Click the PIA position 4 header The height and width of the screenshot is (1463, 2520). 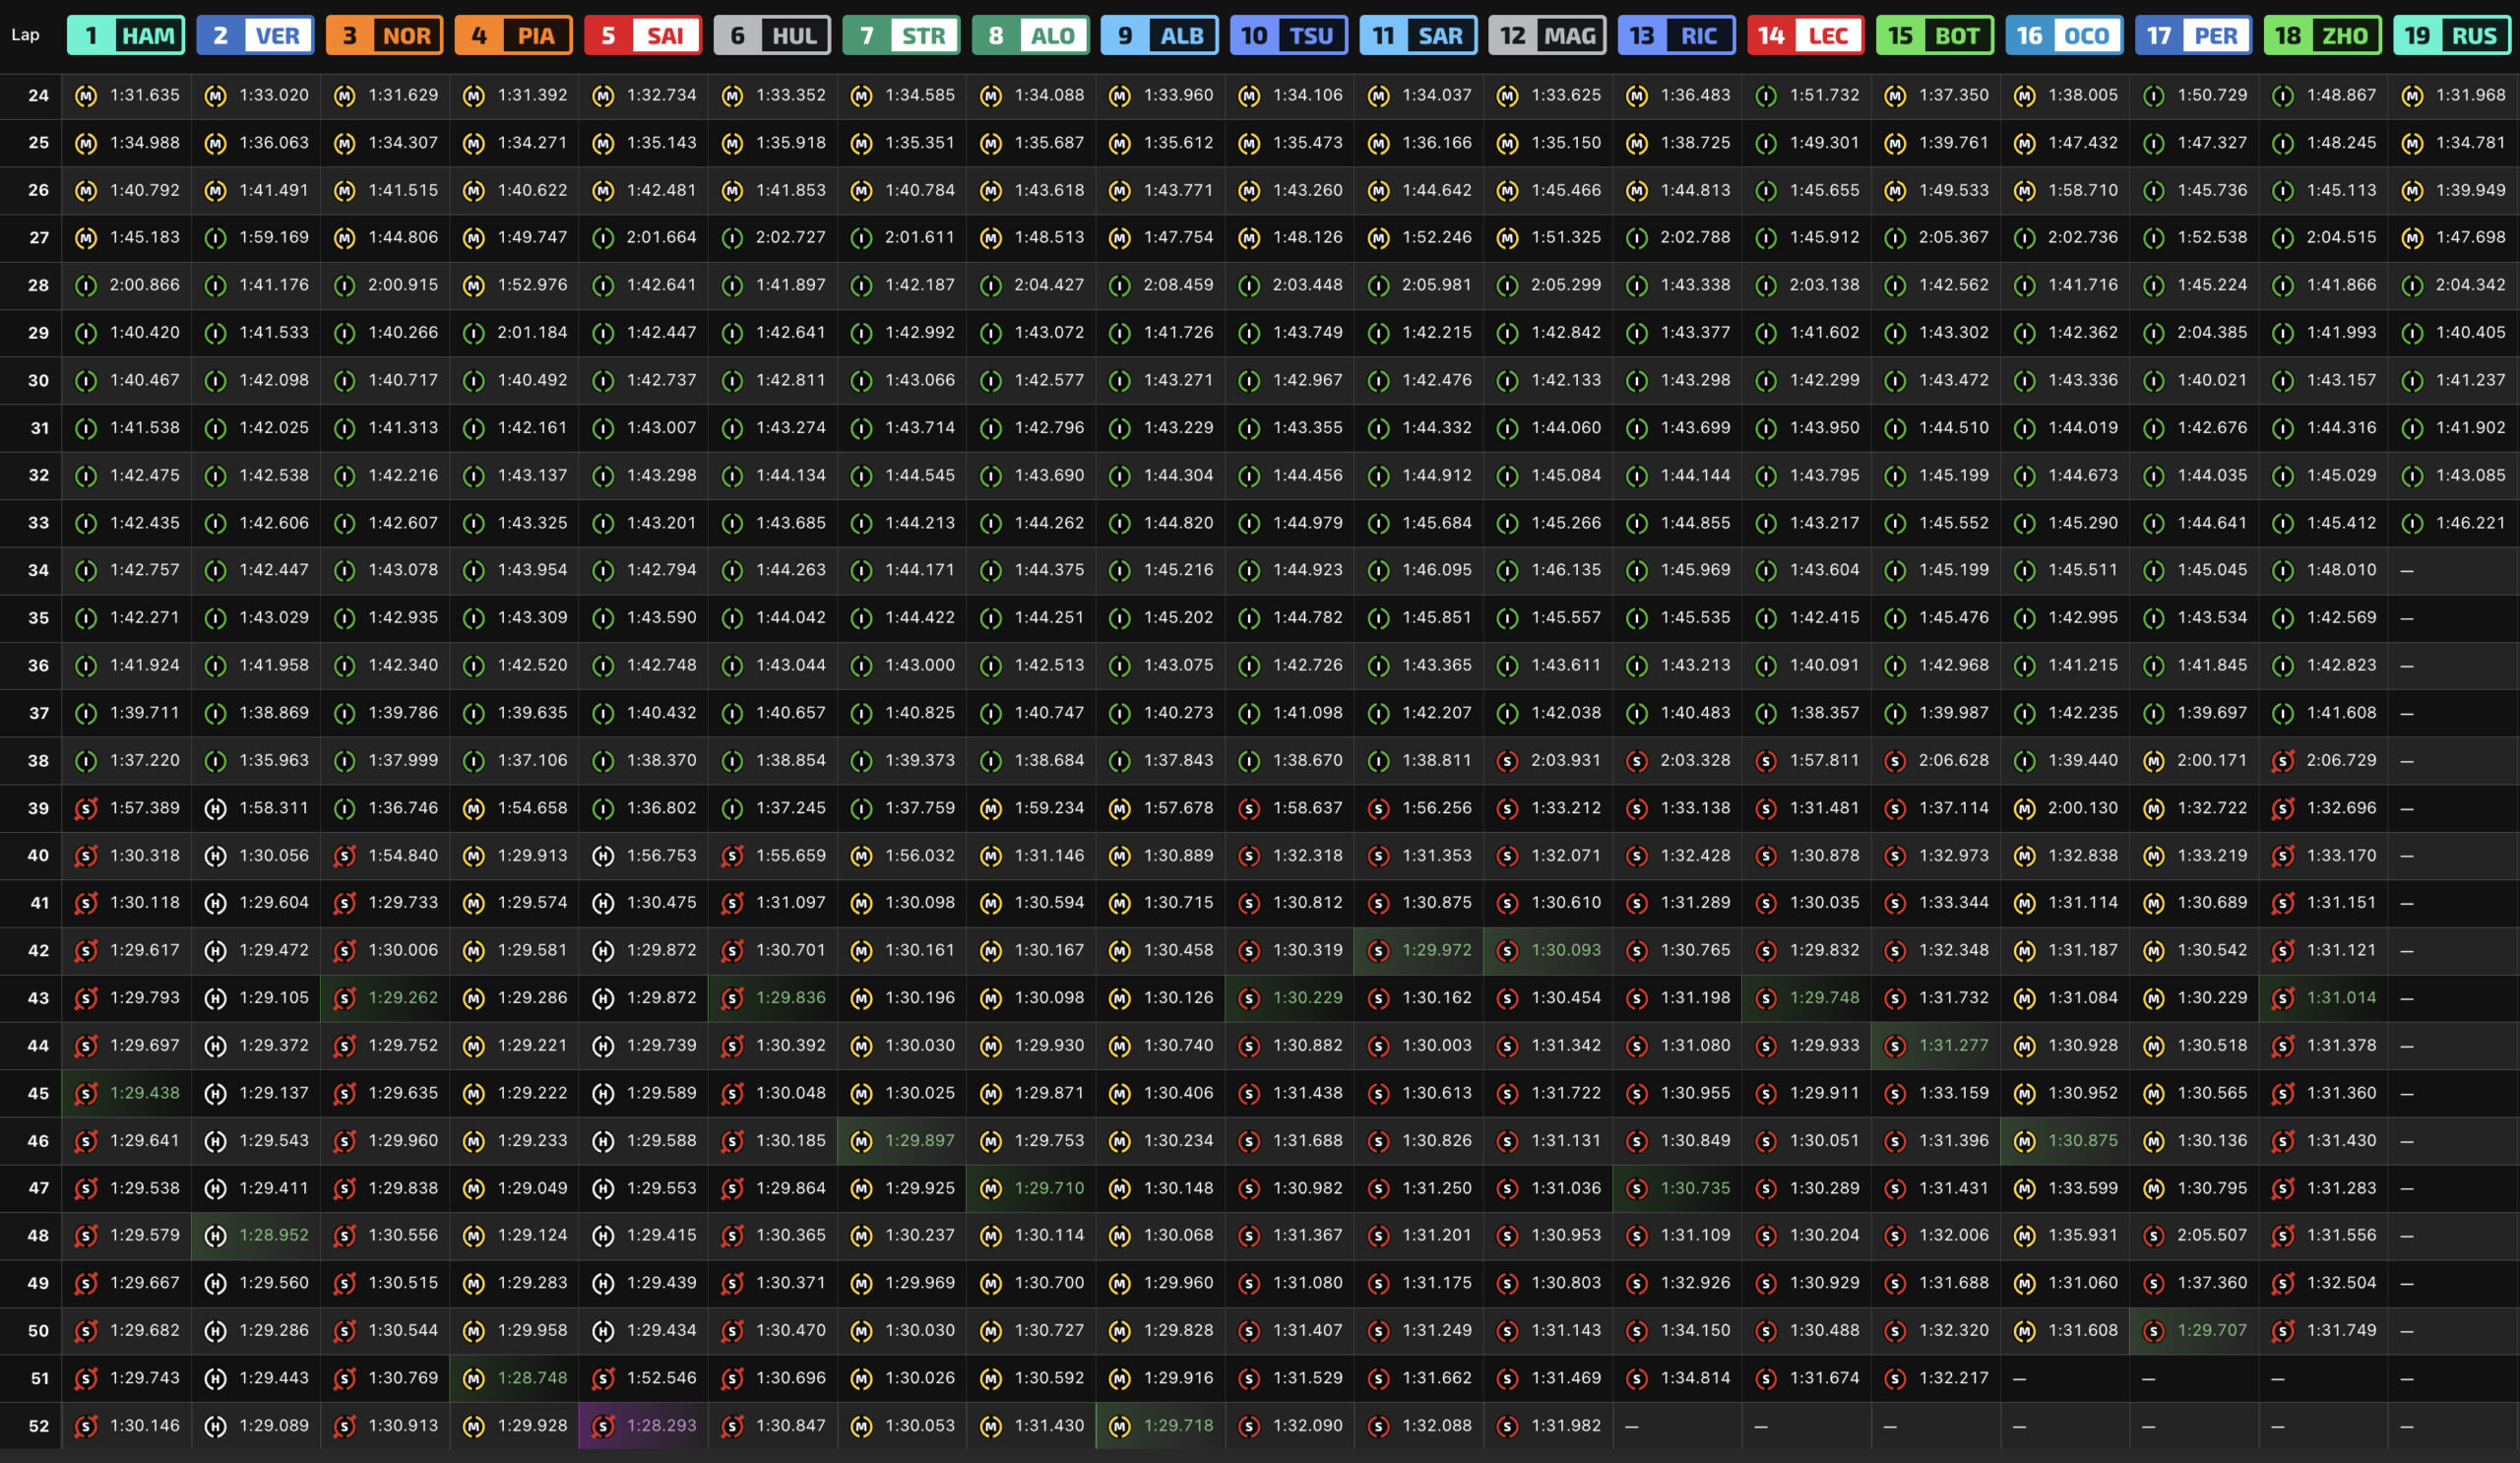(x=514, y=36)
